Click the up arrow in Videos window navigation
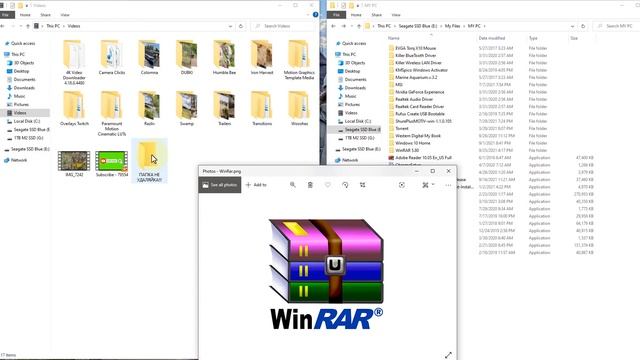The height and width of the screenshot is (360, 640). coord(28,26)
